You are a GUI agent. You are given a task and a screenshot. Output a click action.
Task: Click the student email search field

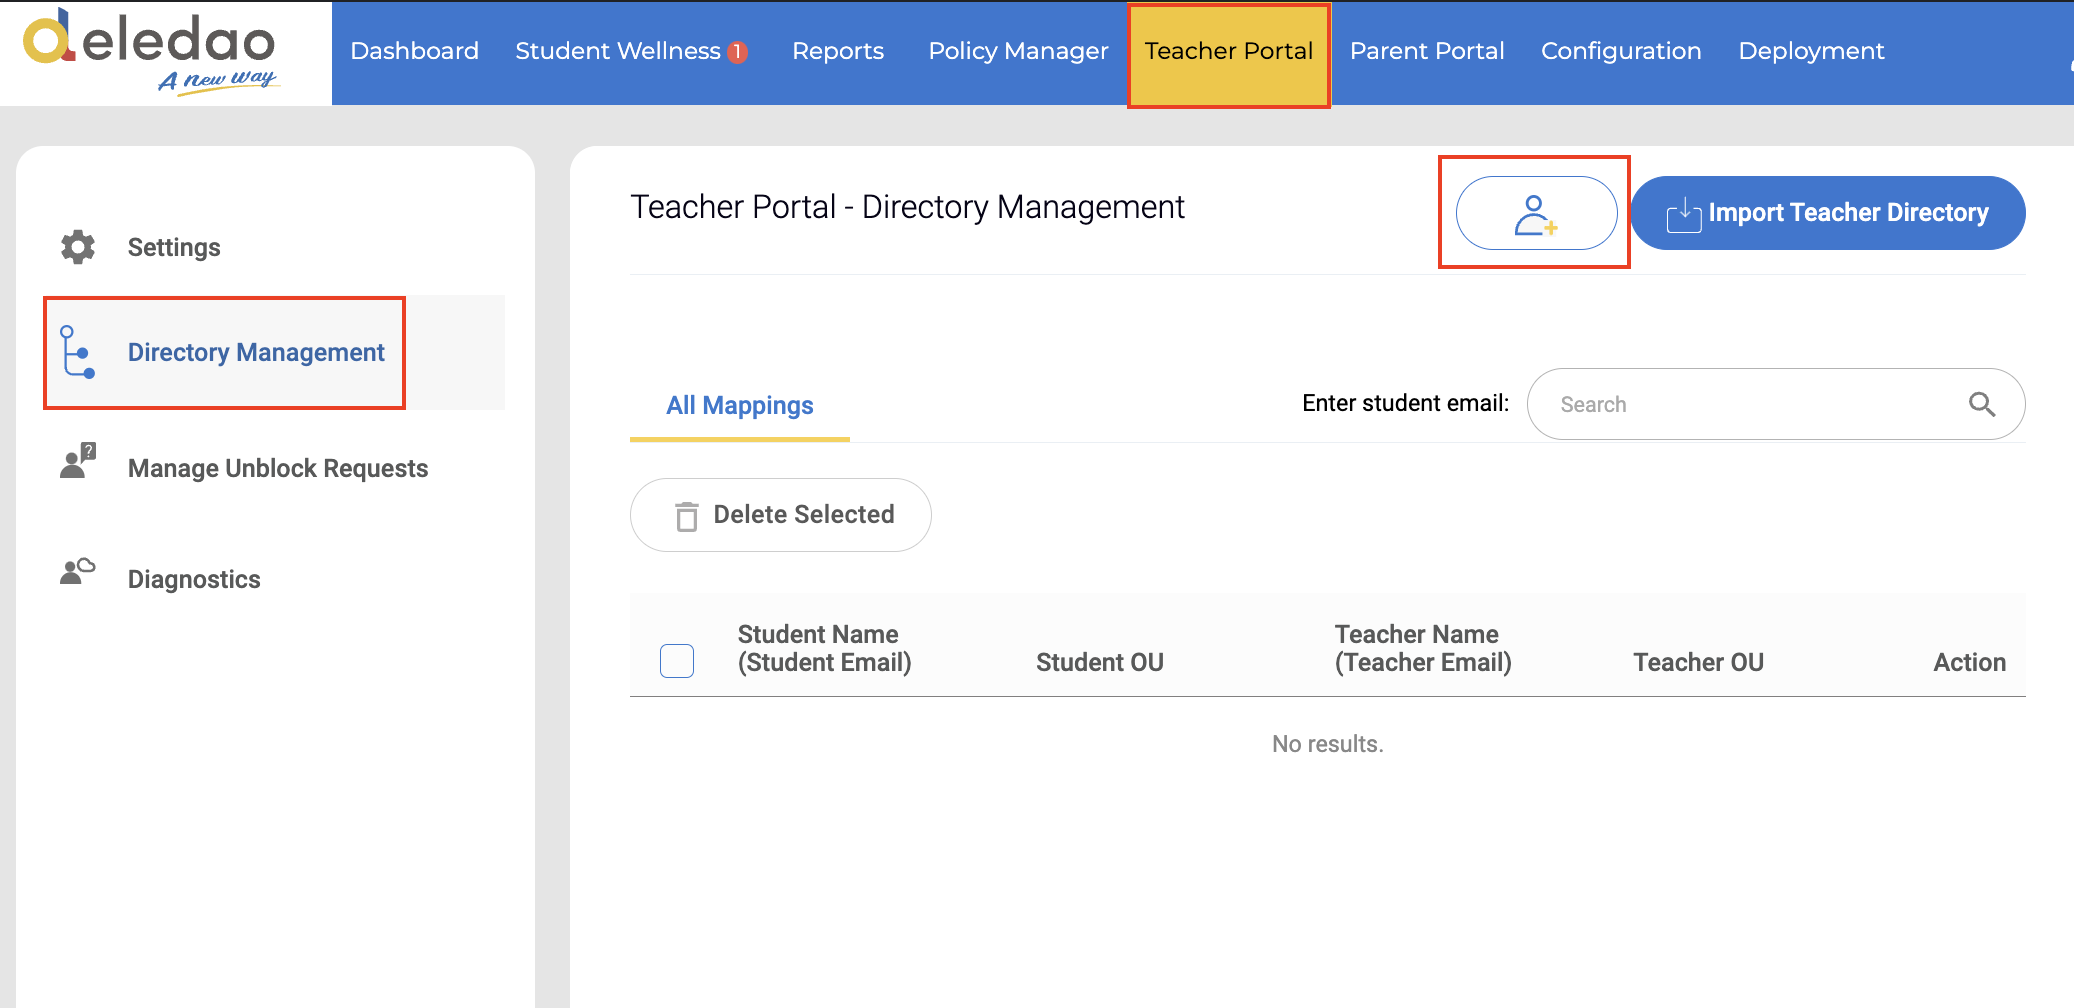1776,404
